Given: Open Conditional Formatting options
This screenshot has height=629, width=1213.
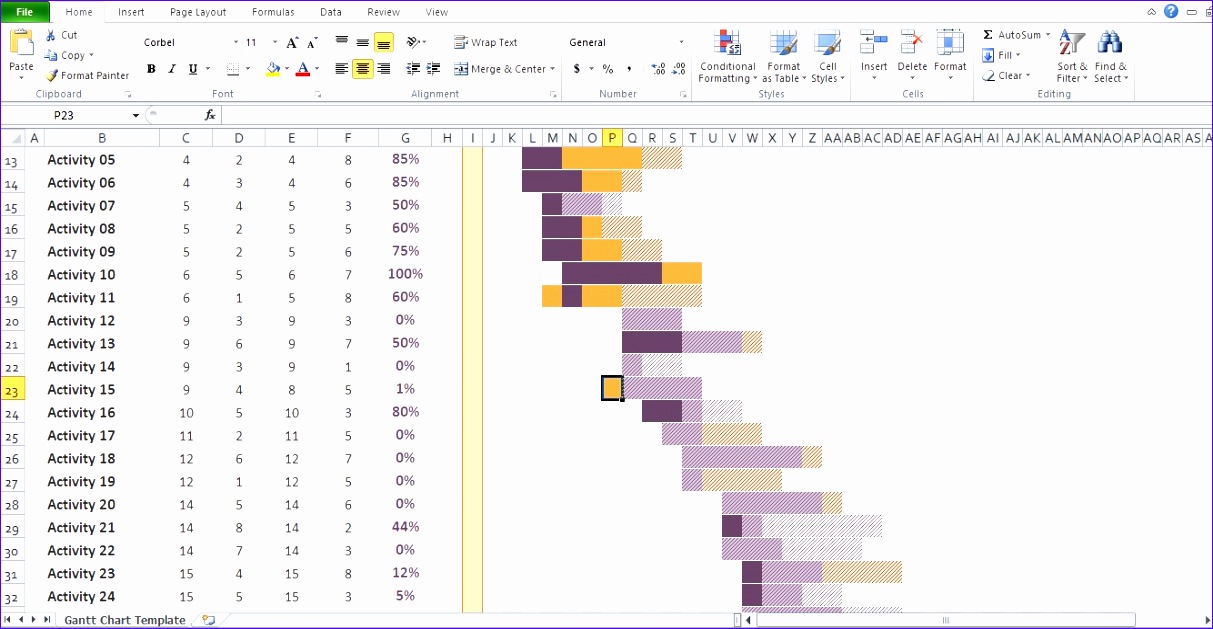Looking at the screenshot, I should click(x=727, y=55).
